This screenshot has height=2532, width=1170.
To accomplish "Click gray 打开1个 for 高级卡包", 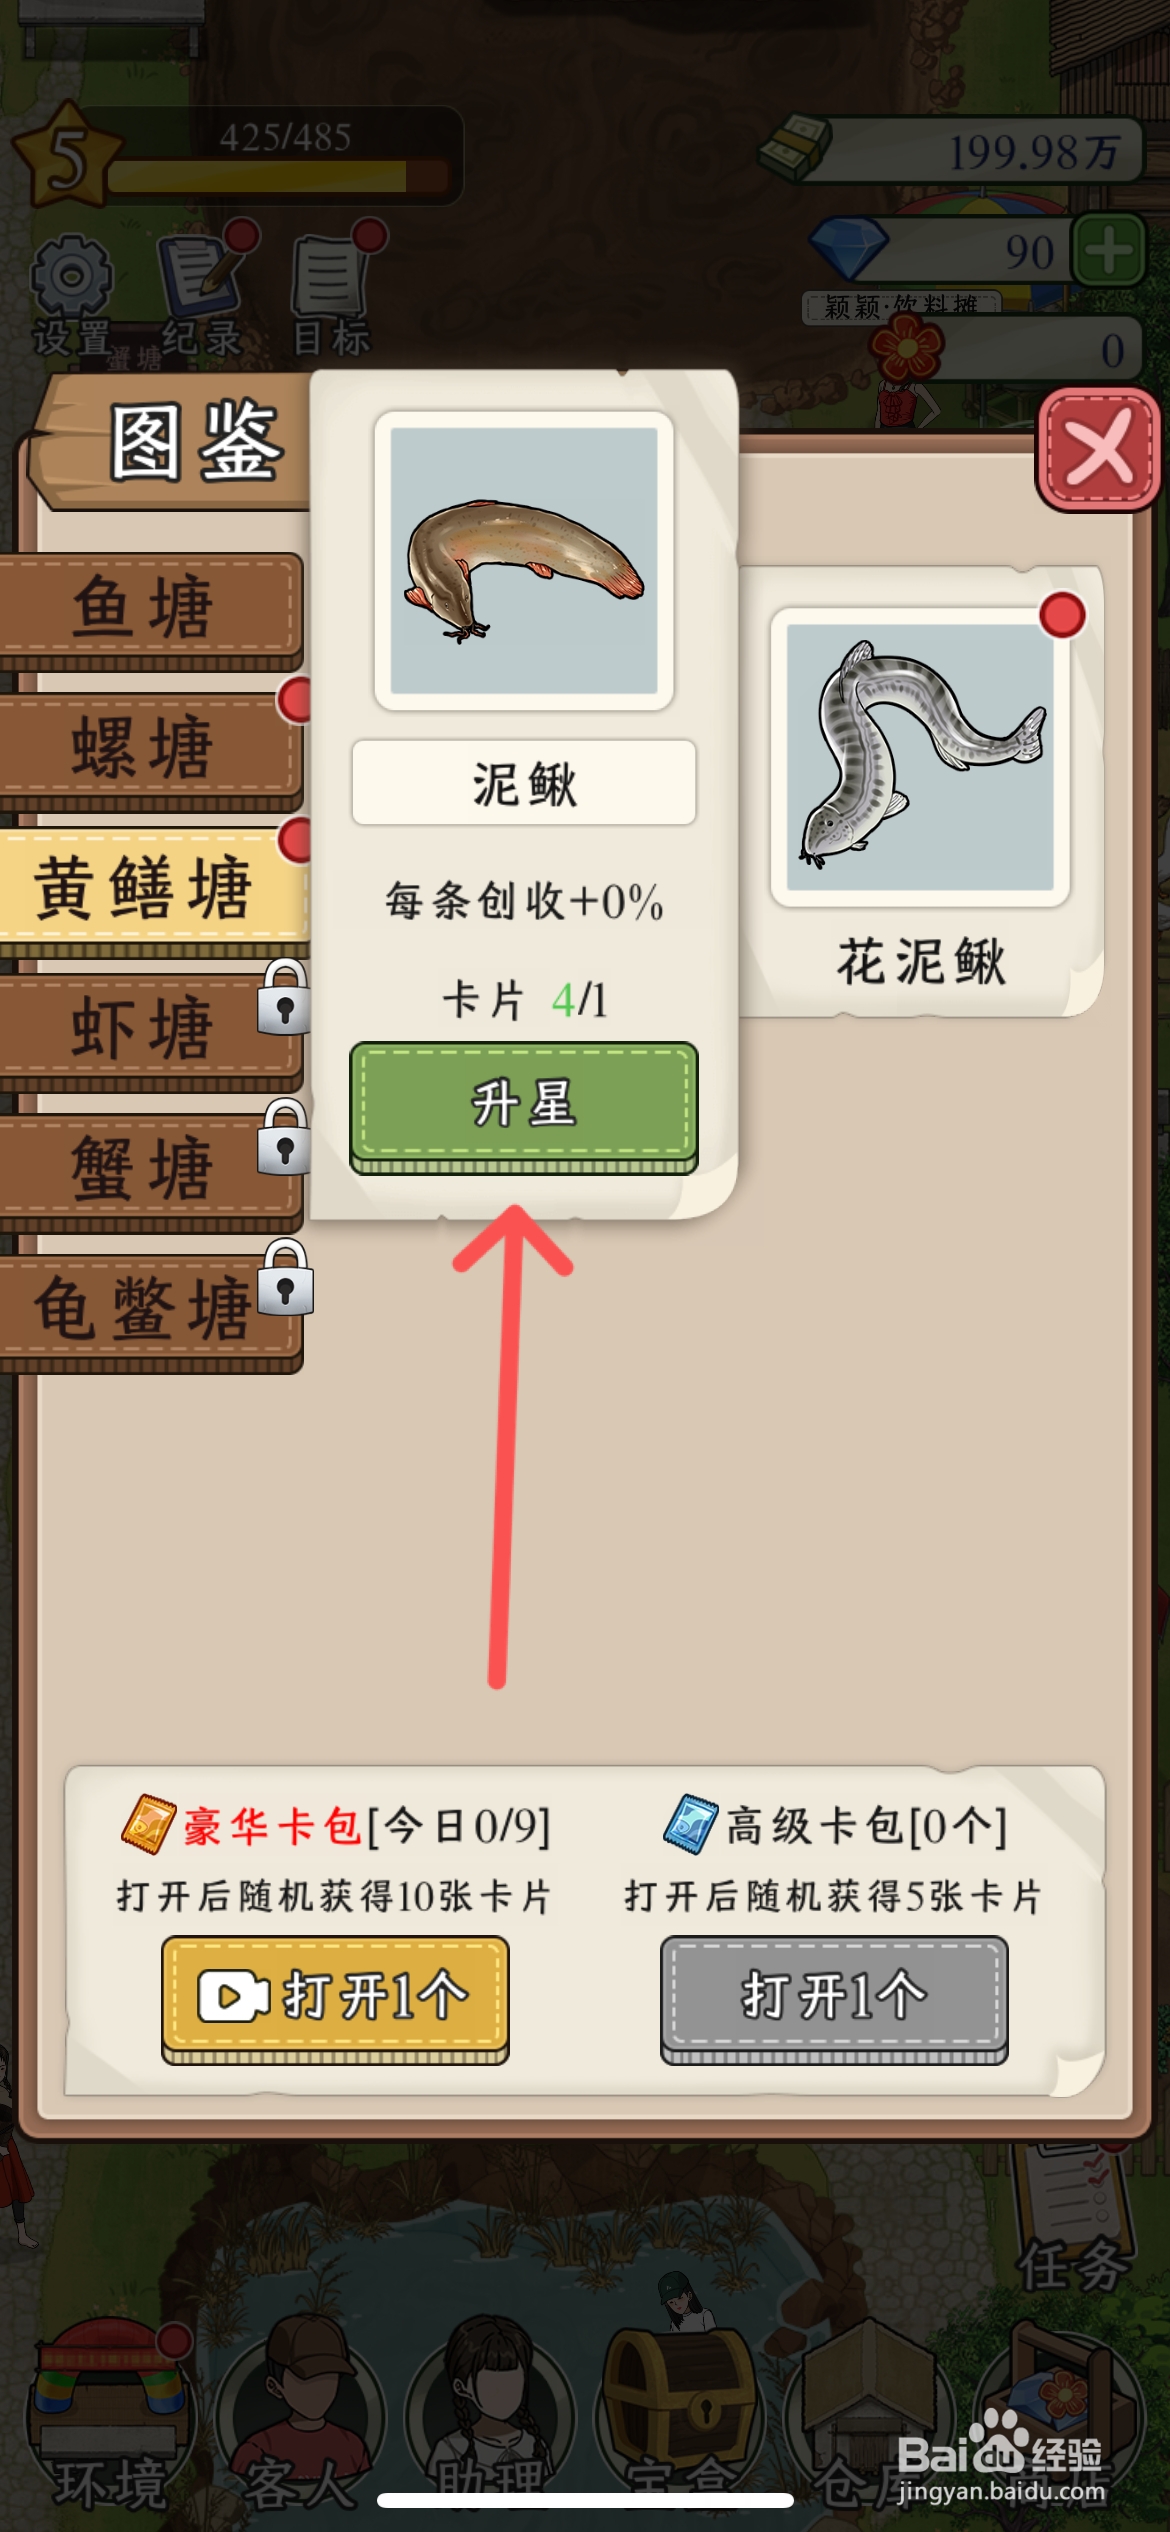I will [834, 1998].
